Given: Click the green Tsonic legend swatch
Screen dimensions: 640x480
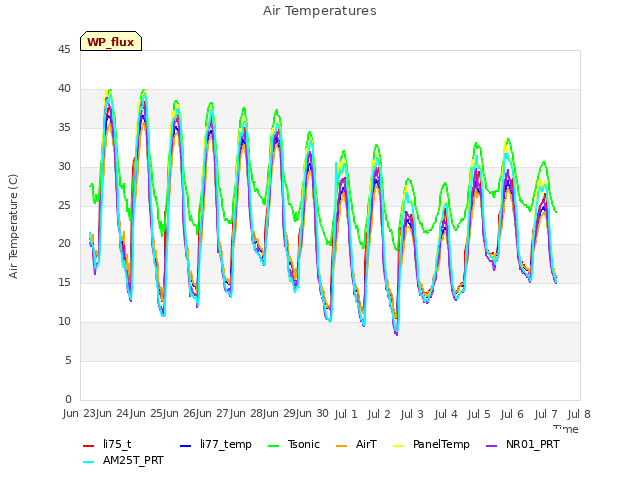Looking at the screenshot, I should pos(273,446).
